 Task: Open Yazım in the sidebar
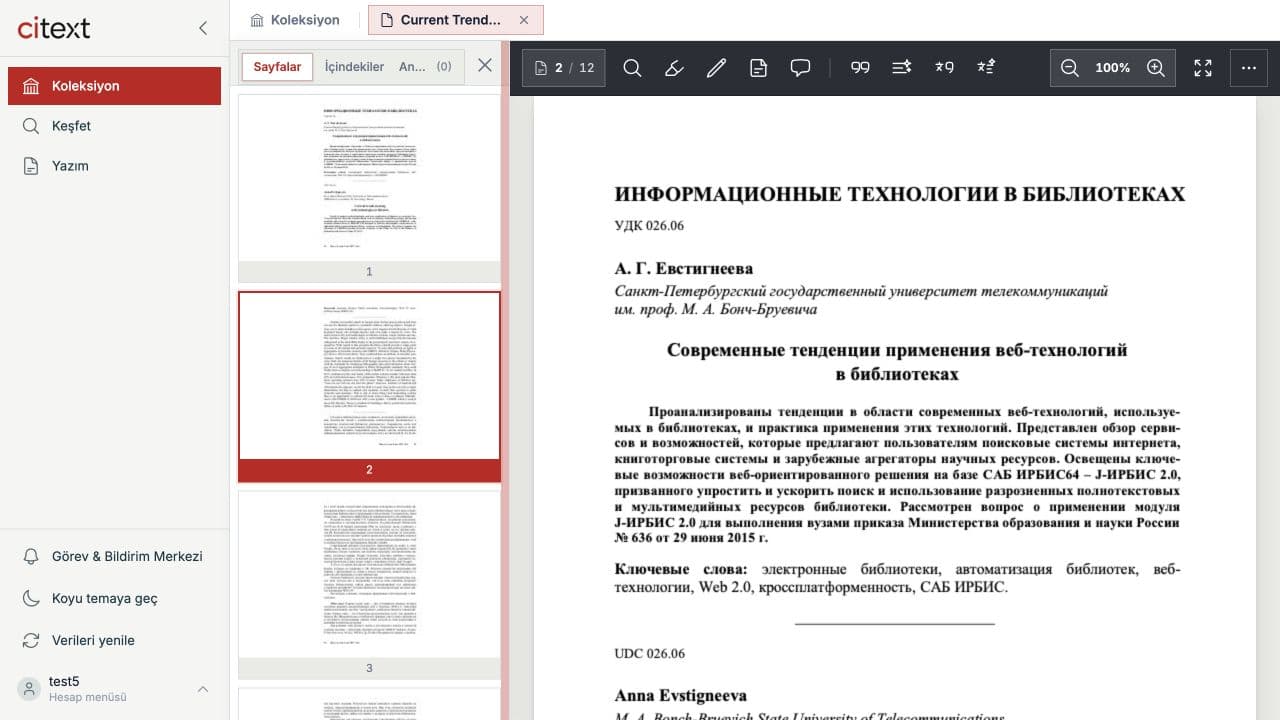[114, 166]
